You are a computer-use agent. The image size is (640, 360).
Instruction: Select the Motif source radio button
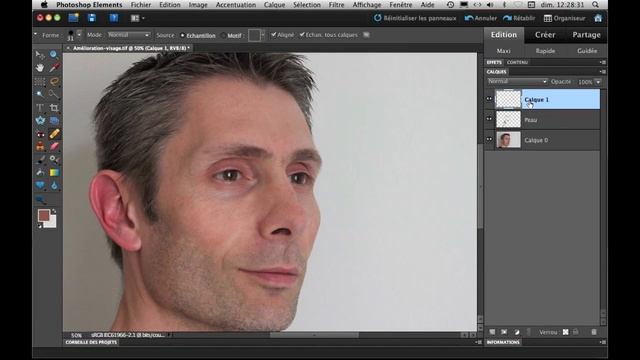[x=223, y=36]
